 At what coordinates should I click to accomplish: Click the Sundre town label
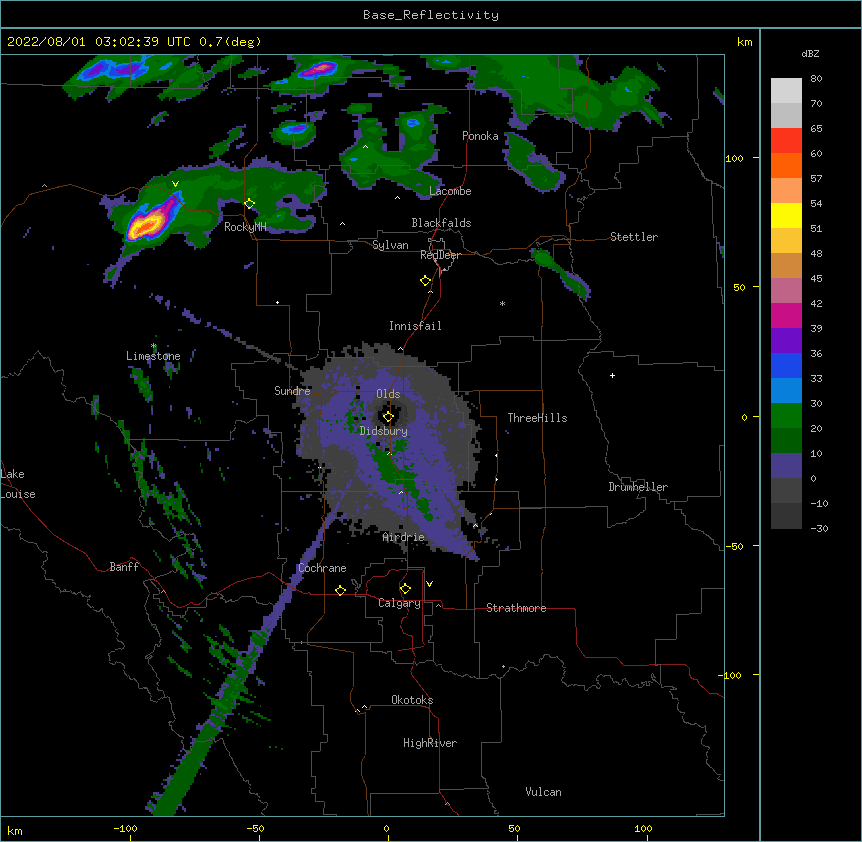pyautogui.click(x=292, y=391)
